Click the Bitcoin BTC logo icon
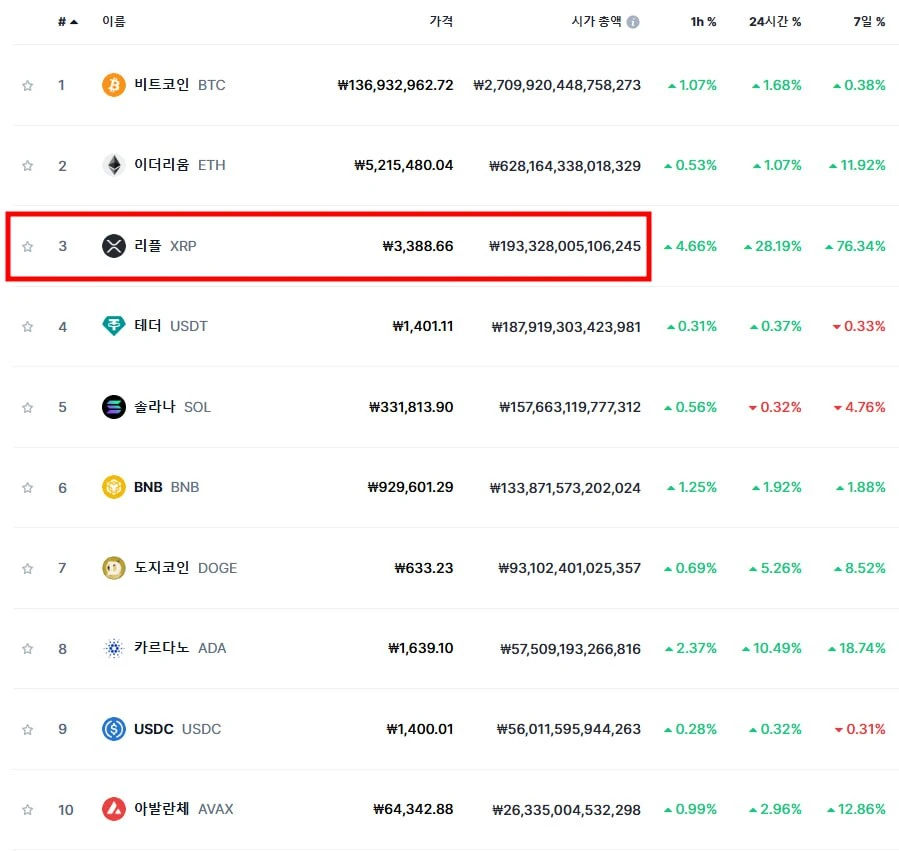The height and width of the screenshot is (851, 899). (x=114, y=85)
